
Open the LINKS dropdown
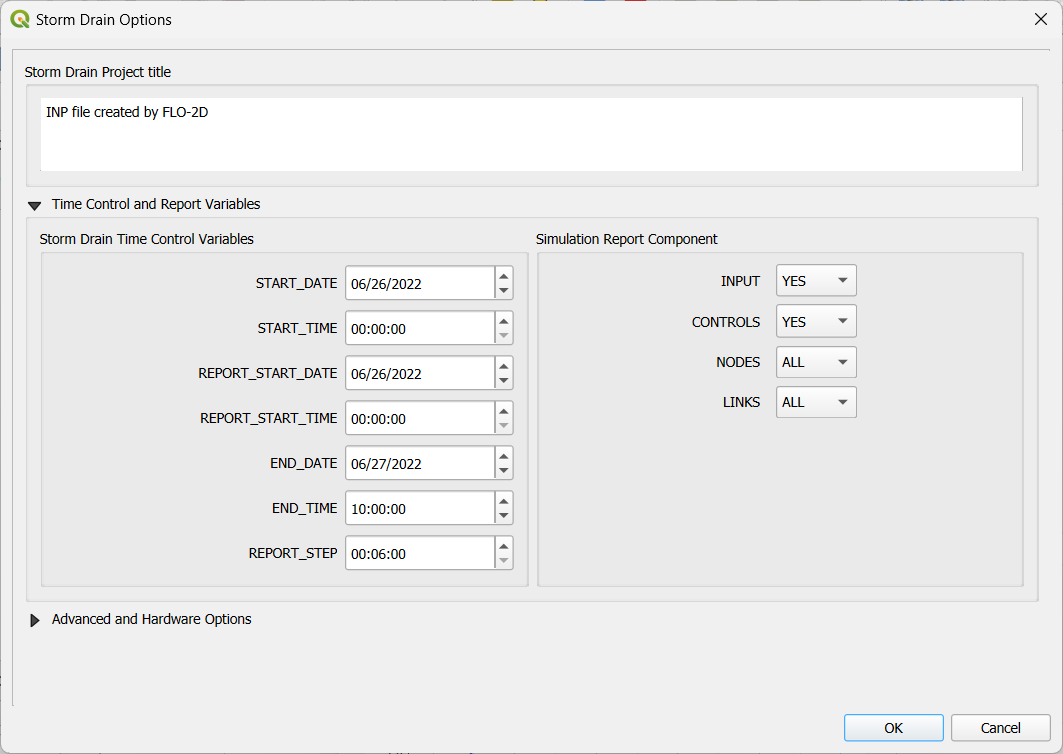point(816,402)
